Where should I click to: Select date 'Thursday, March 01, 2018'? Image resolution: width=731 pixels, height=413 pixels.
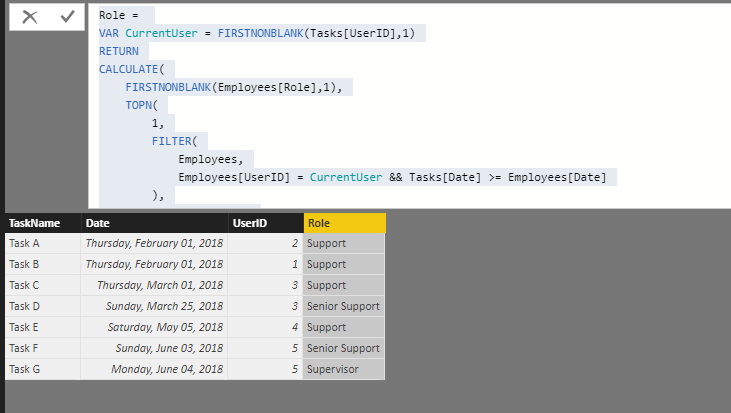(154, 285)
